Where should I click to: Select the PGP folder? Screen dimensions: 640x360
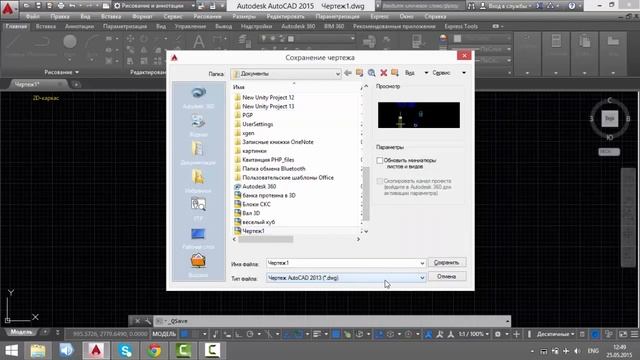click(243, 116)
